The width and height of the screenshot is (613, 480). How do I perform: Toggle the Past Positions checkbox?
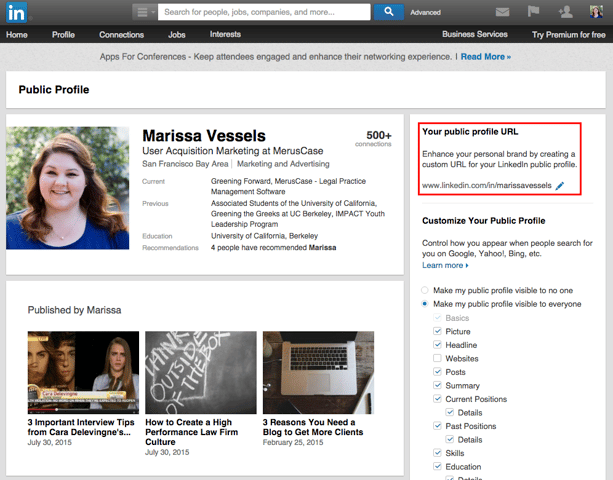tap(437, 426)
